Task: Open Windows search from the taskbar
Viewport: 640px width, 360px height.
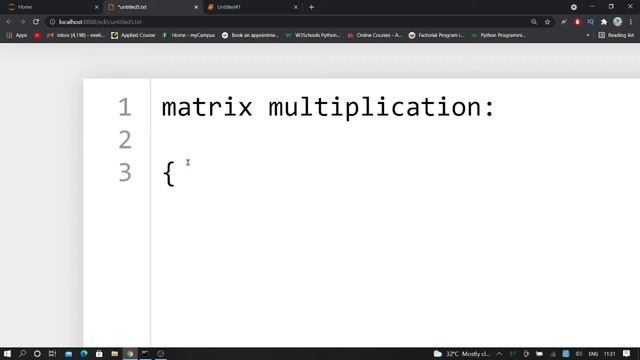Action: (22, 353)
